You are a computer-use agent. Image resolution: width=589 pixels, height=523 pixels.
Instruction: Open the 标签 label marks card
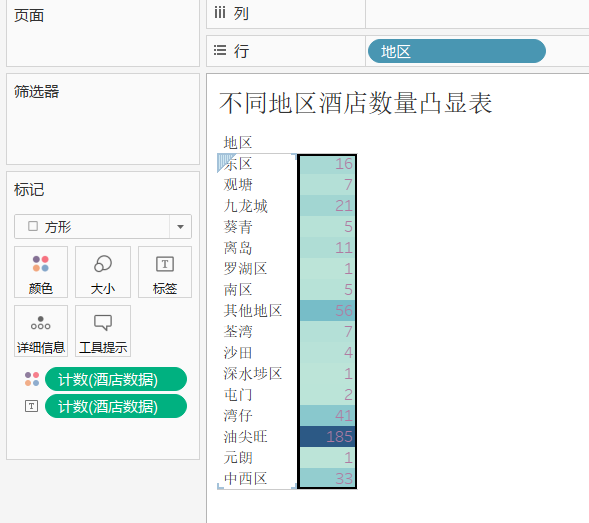click(x=165, y=272)
